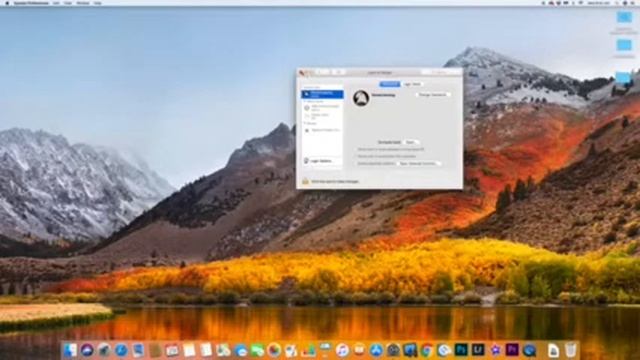Screen dimensions: 640x360
Task: Launch Lightroom from the dock
Action: pyautogui.click(x=478, y=350)
